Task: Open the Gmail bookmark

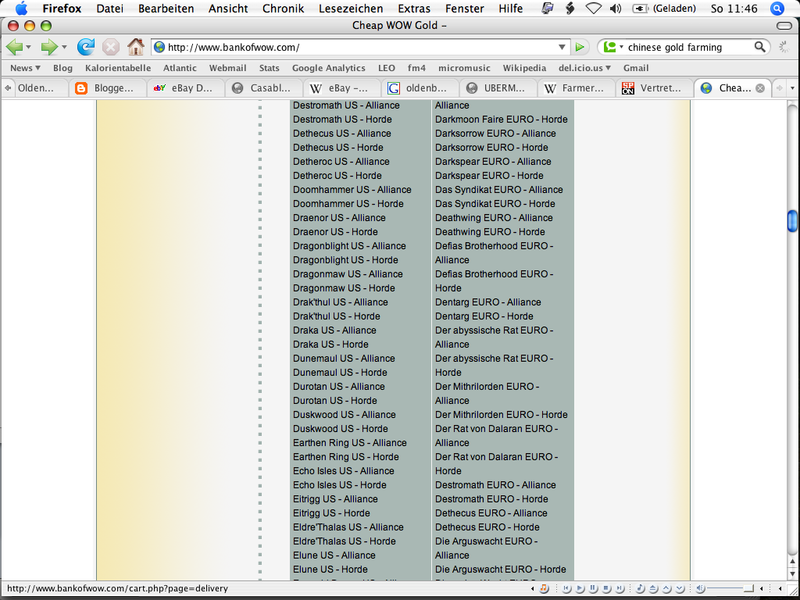Action: [636, 68]
